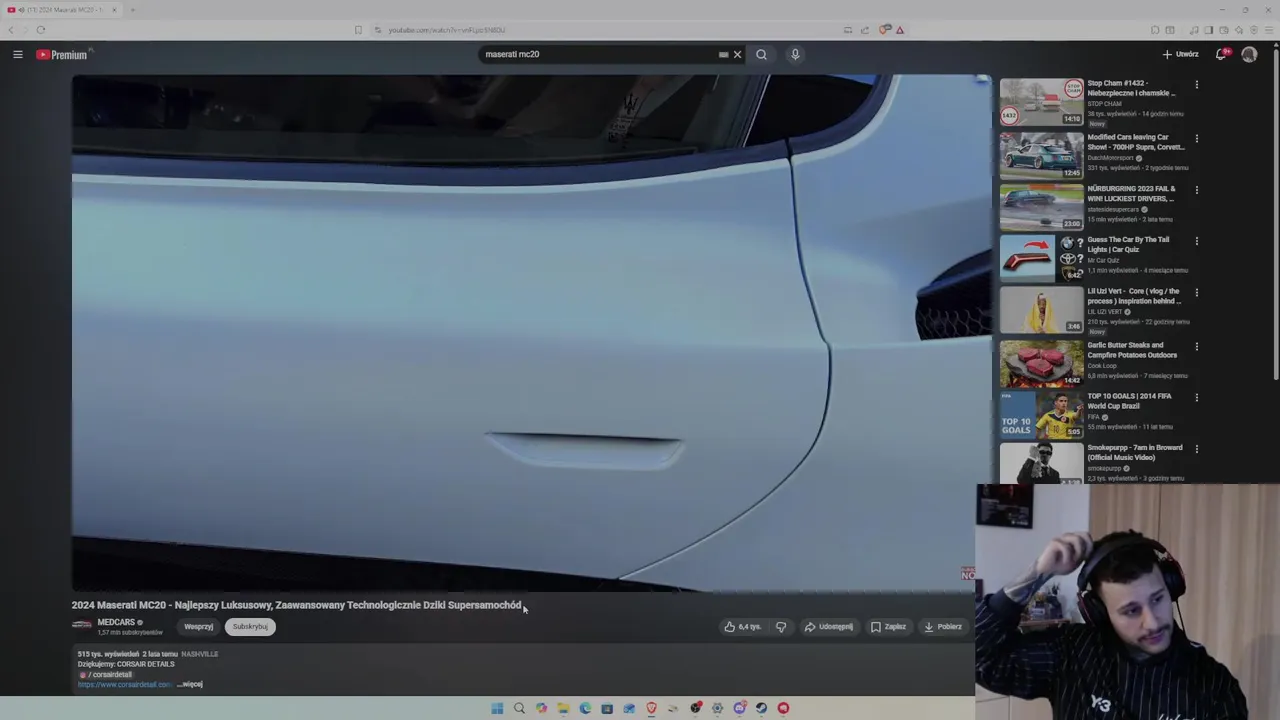Go to YouTube Premium home logo
This screenshot has width=1280, height=720.
(62, 54)
